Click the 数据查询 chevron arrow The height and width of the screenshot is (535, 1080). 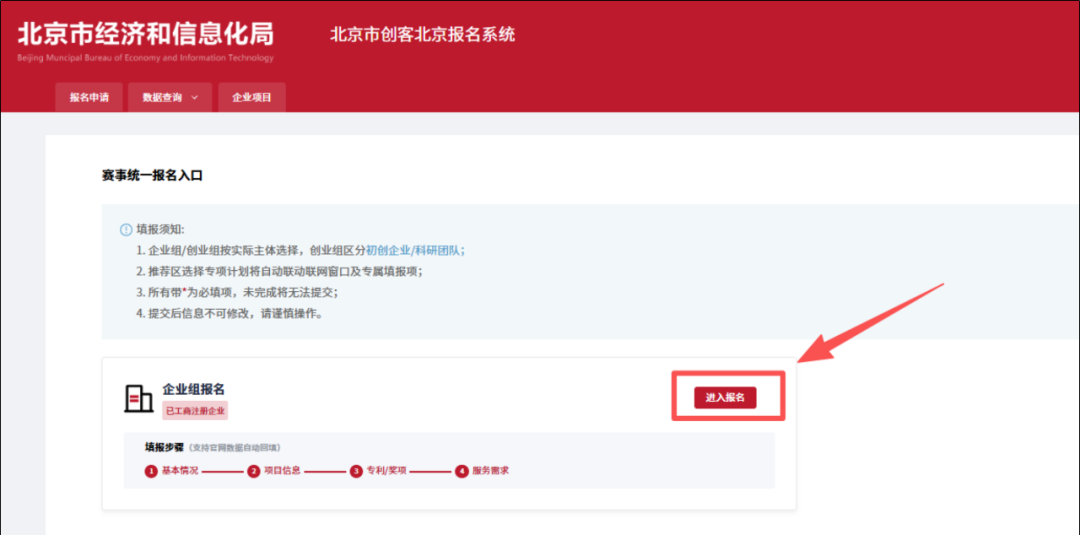click(x=194, y=98)
